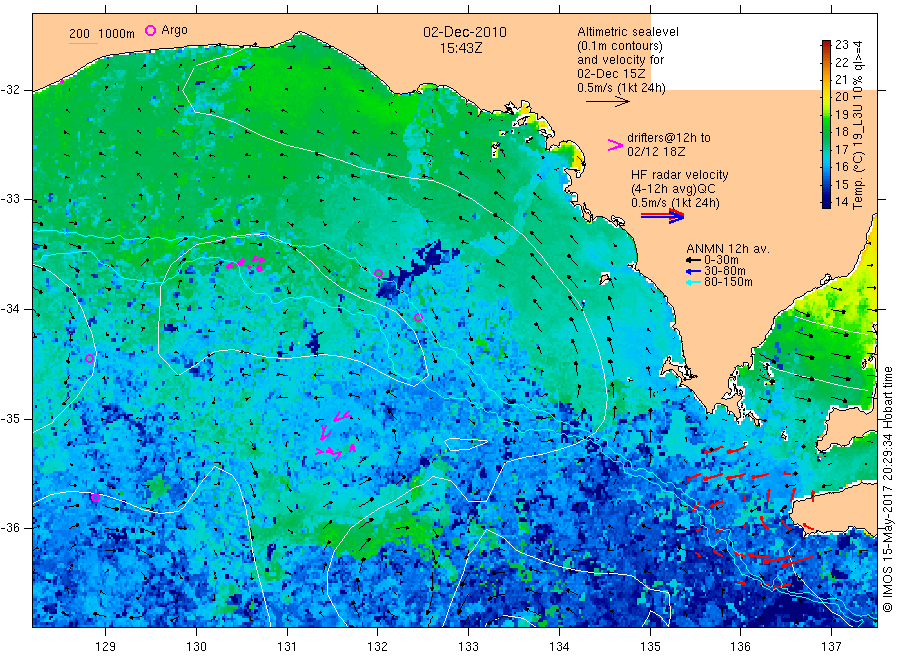Click the date text '02-Dec-2010'

click(465, 32)
